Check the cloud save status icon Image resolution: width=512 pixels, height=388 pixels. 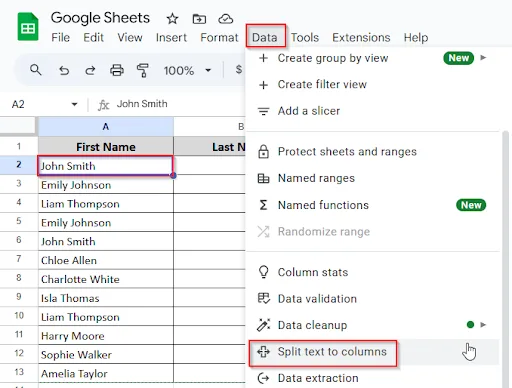[226, 19]
